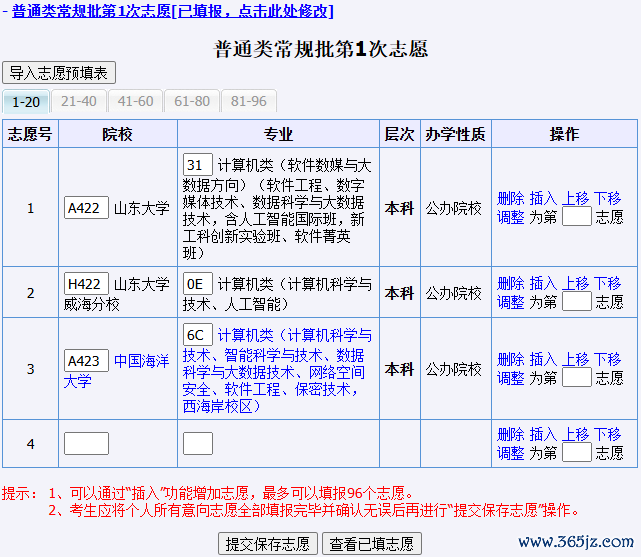Click 上移 for wish number 3
Screen dimensions: 641x557
tap(575, 359)
